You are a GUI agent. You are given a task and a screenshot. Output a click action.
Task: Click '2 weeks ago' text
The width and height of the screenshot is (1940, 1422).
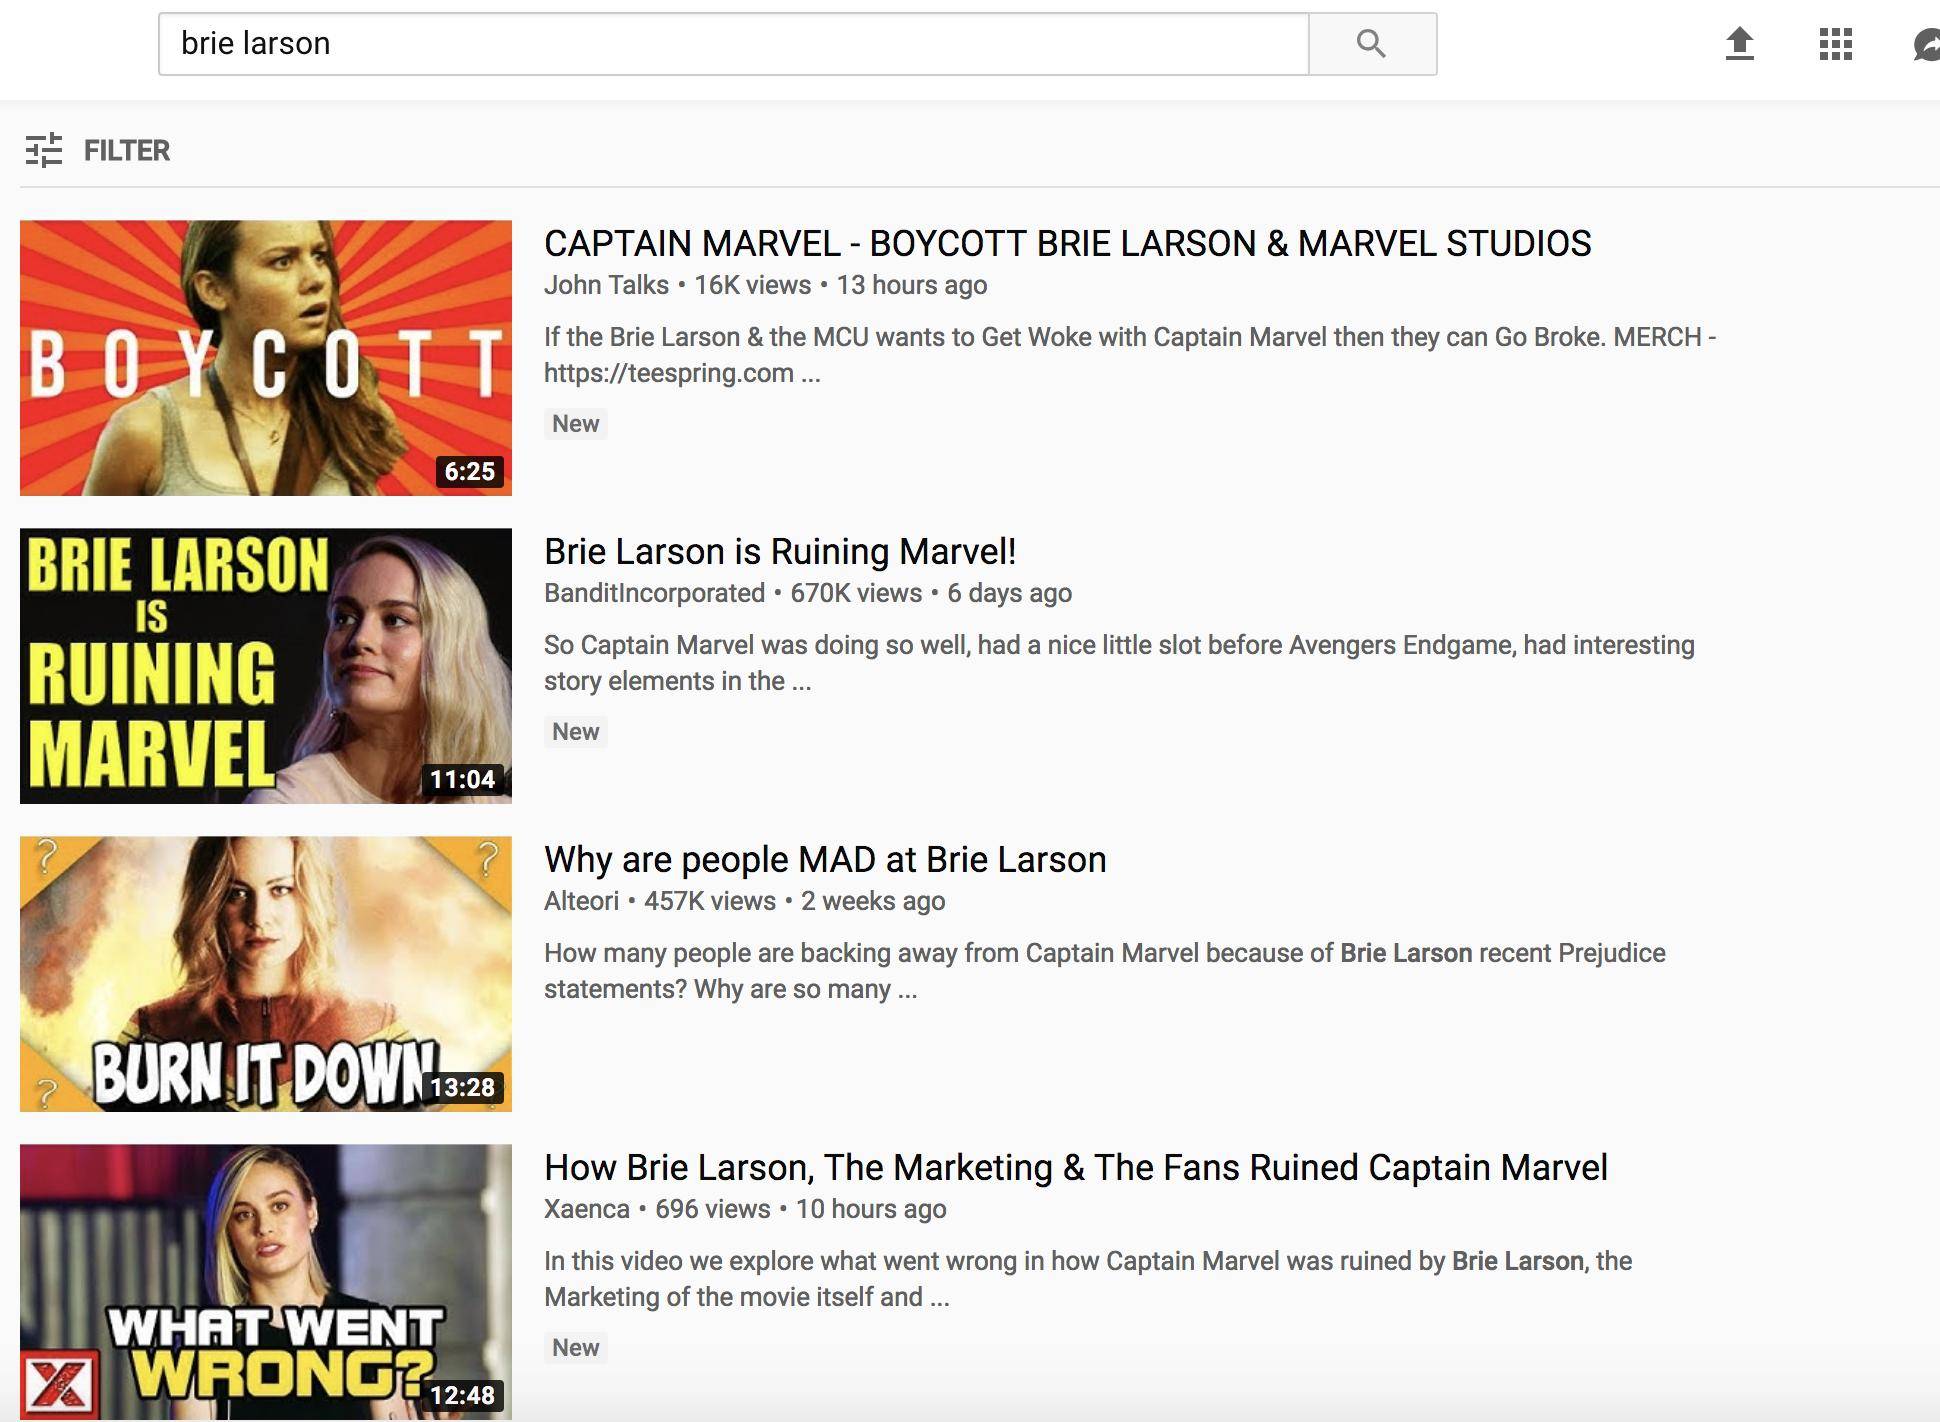pos(873,901)
